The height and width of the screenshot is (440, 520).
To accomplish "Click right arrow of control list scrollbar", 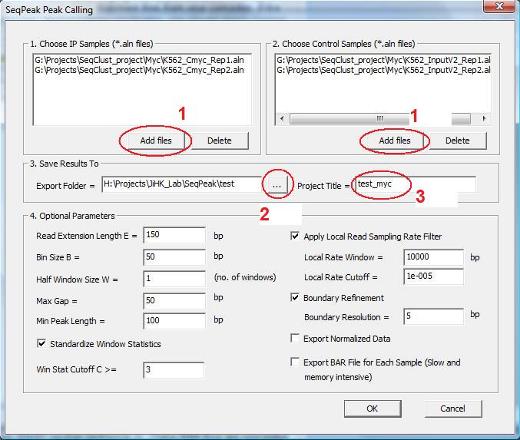I will tap(484, 118).
